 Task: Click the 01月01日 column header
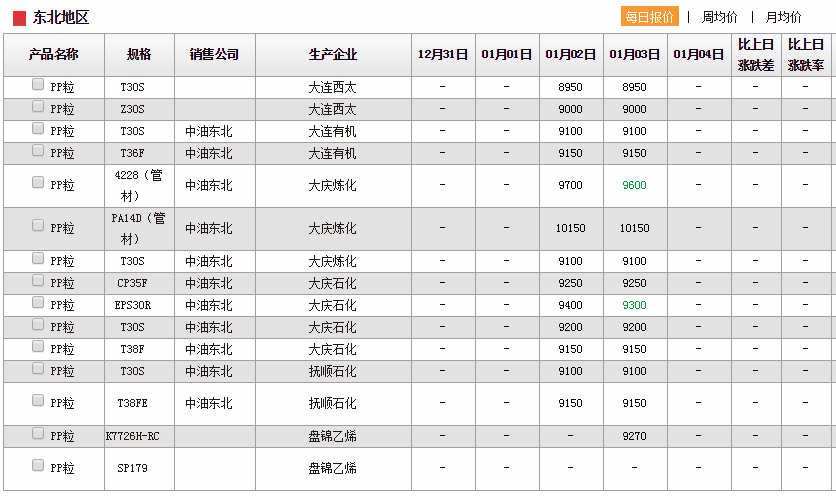(507, 54)
